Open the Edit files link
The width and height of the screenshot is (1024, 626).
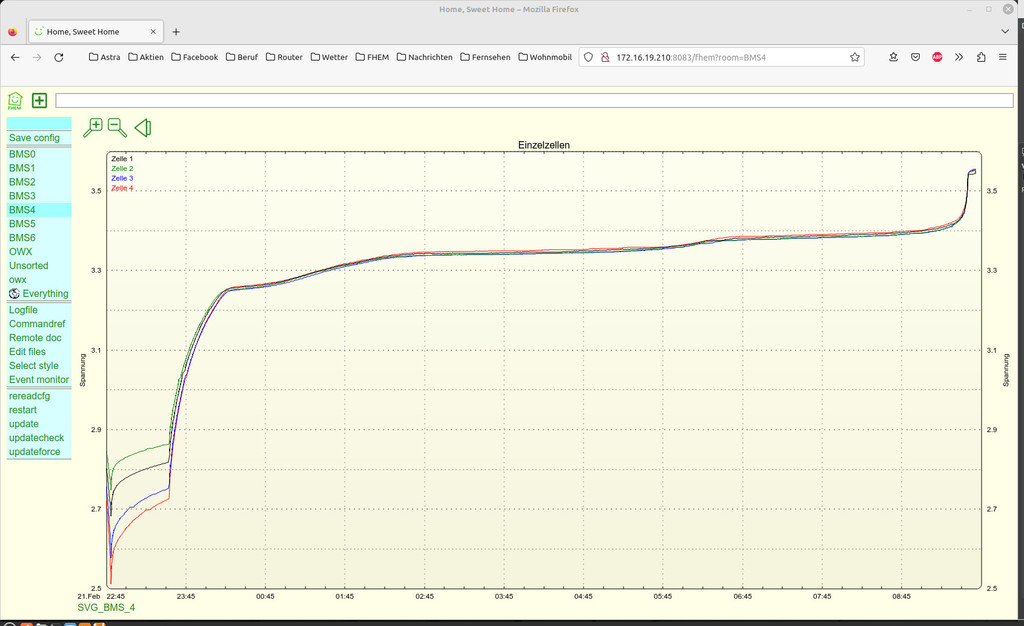pos(27,352)
